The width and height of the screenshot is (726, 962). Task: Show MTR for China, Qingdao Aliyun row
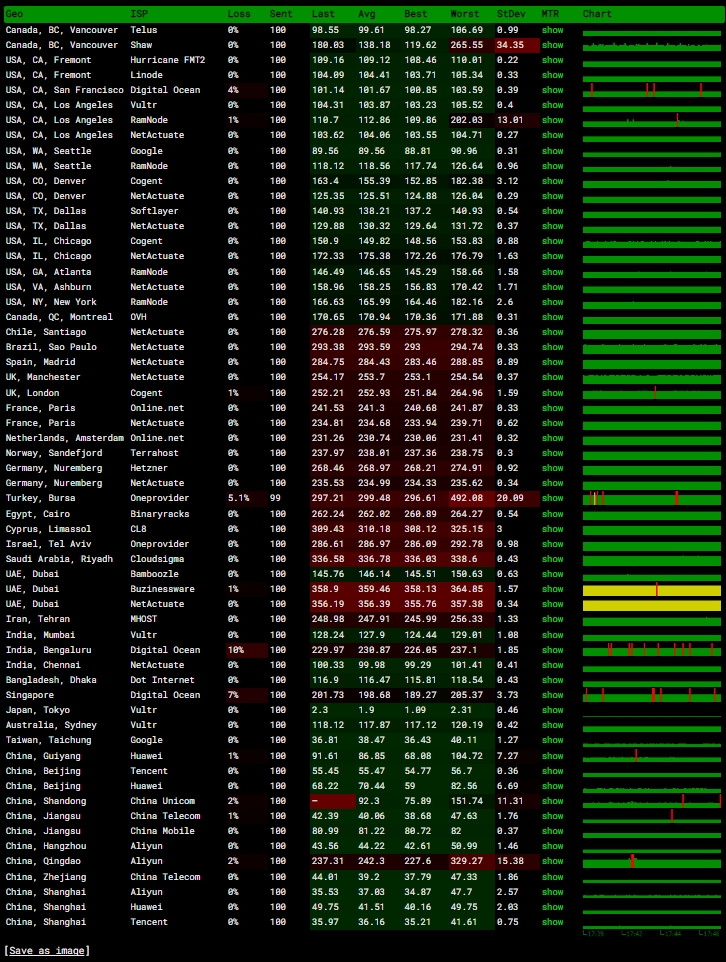pyautogui.click(x=552, y=861)
